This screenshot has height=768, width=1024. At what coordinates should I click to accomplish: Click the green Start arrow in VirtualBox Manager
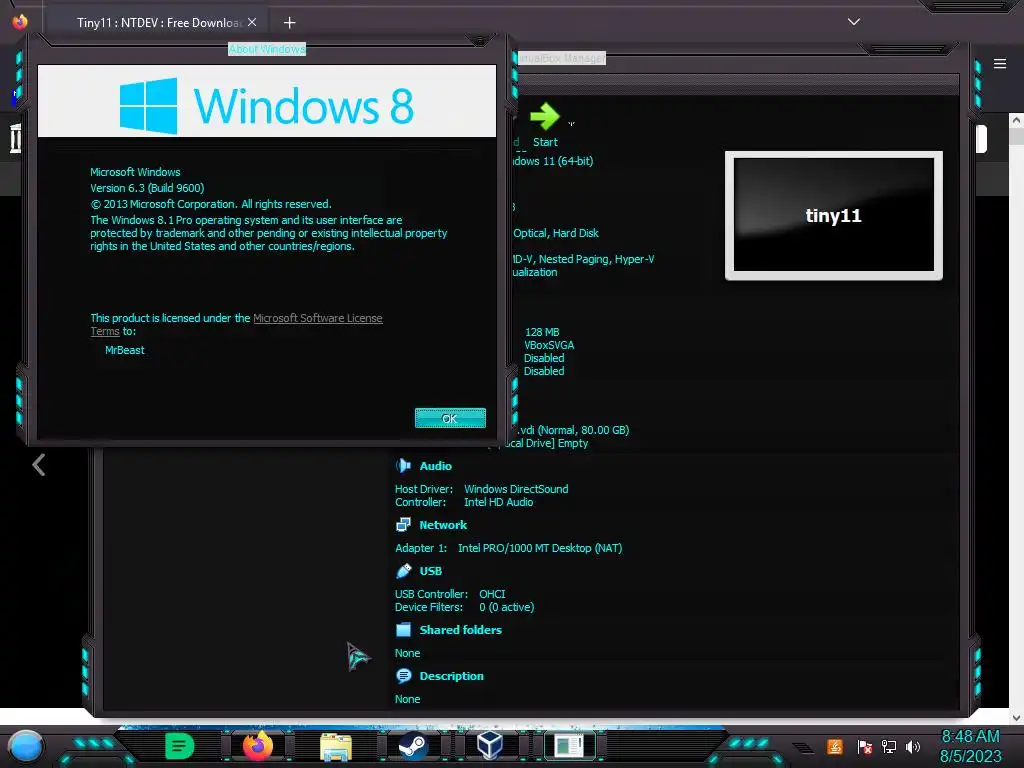pos(544,117)
